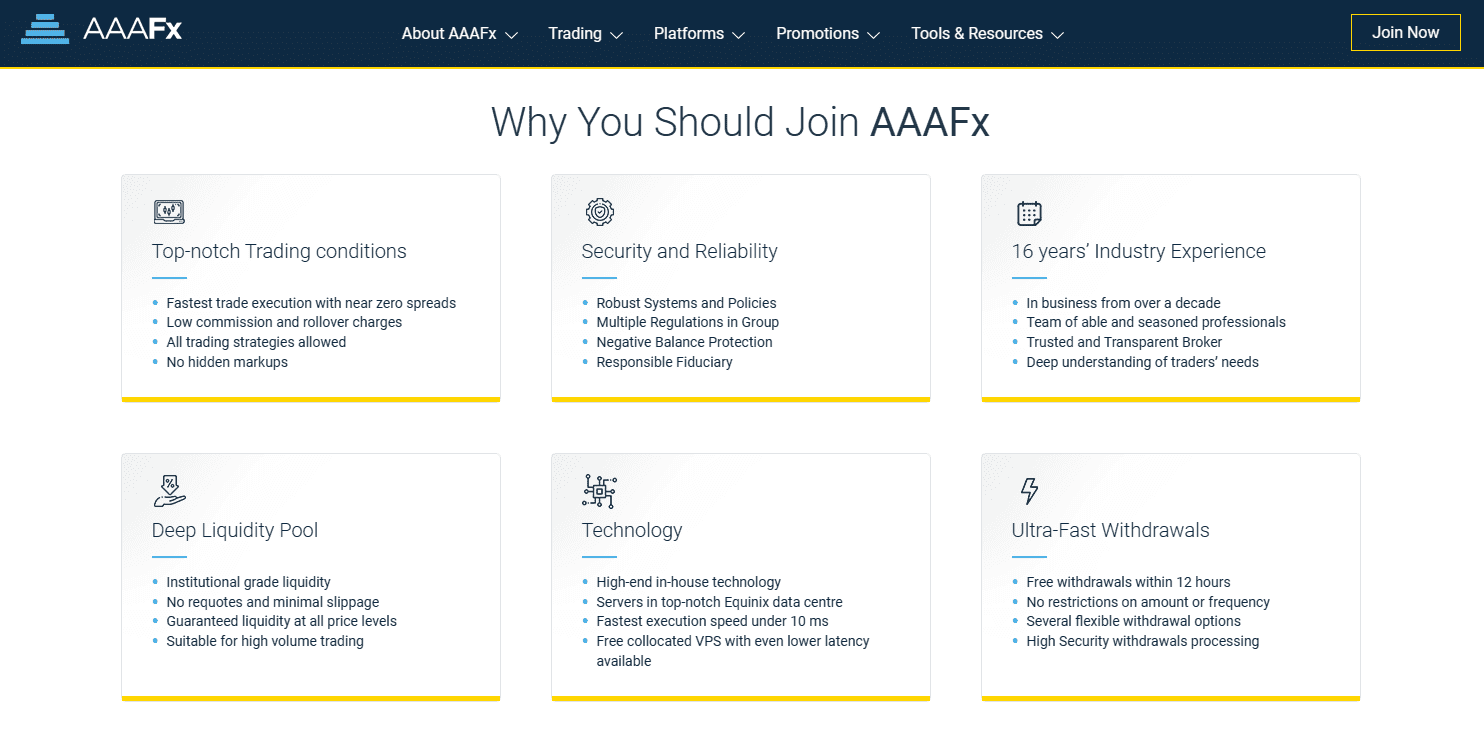The height and width of the screenshot is (731, 1484).
Task: Click the Join Now button
Action: tap(1405, 32)
